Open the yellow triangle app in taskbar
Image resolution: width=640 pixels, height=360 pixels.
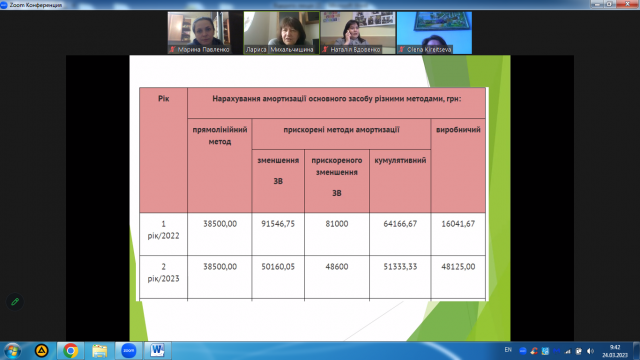pos(41,351)
